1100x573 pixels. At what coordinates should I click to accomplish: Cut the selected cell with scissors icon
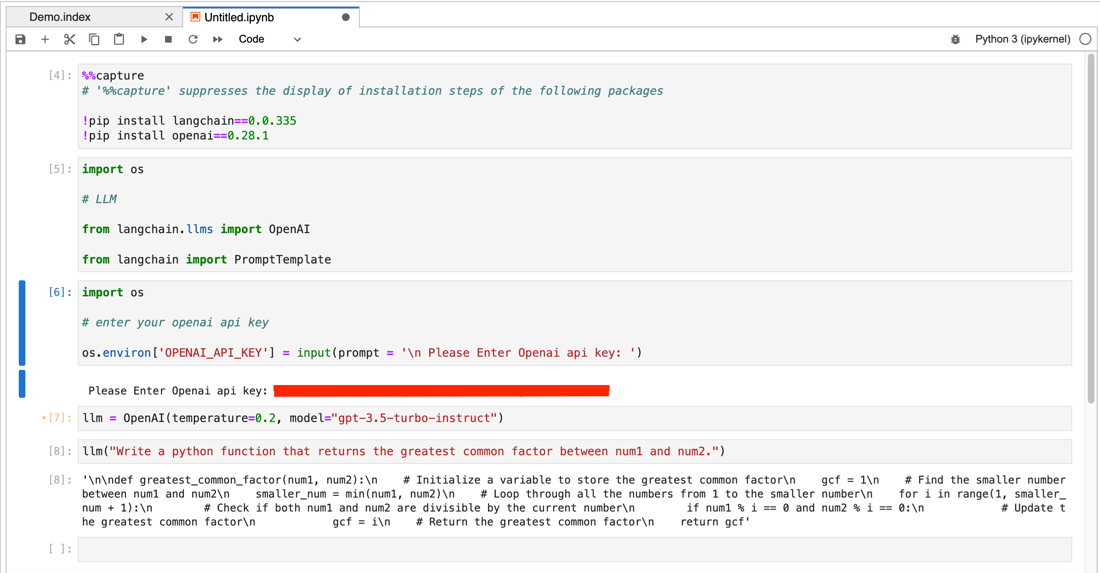pos(69,40)
